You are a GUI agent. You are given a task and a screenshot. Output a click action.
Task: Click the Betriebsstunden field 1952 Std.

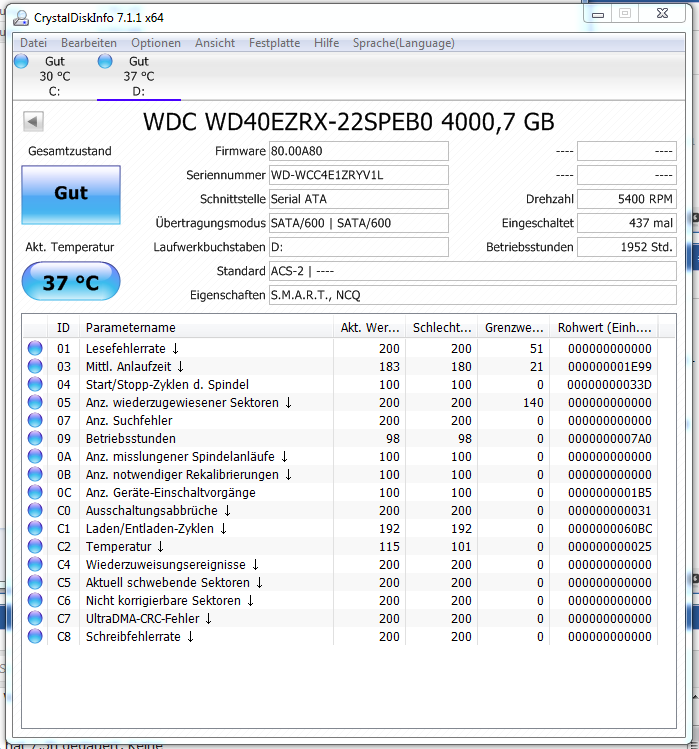click(627, 247)
